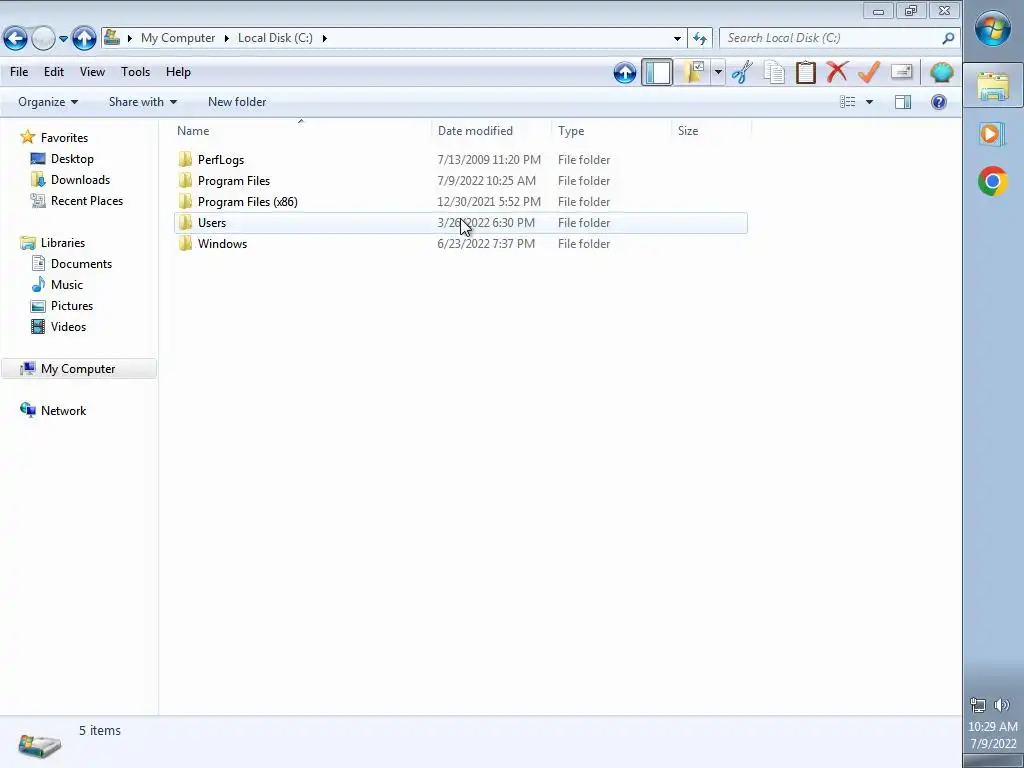This screenshot has width=1024, height=768.
Task: Click the Windows Explorer taskbar icon
Action: [x=993, y=86]
